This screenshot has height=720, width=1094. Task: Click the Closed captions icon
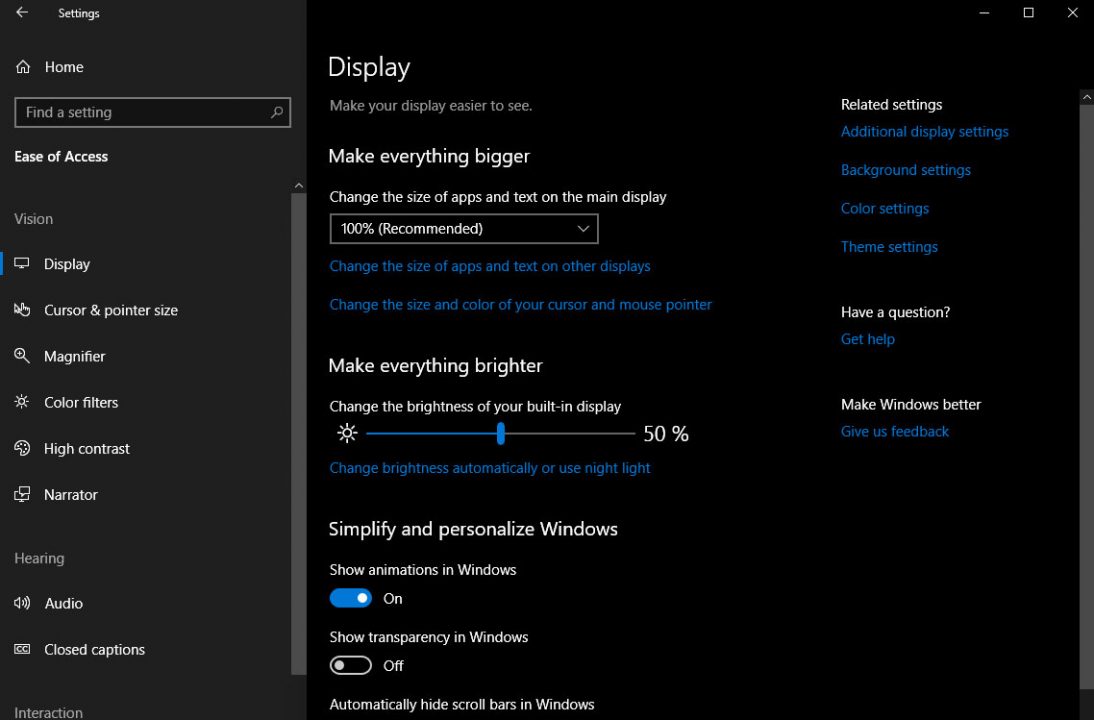[x=22, y=649]
